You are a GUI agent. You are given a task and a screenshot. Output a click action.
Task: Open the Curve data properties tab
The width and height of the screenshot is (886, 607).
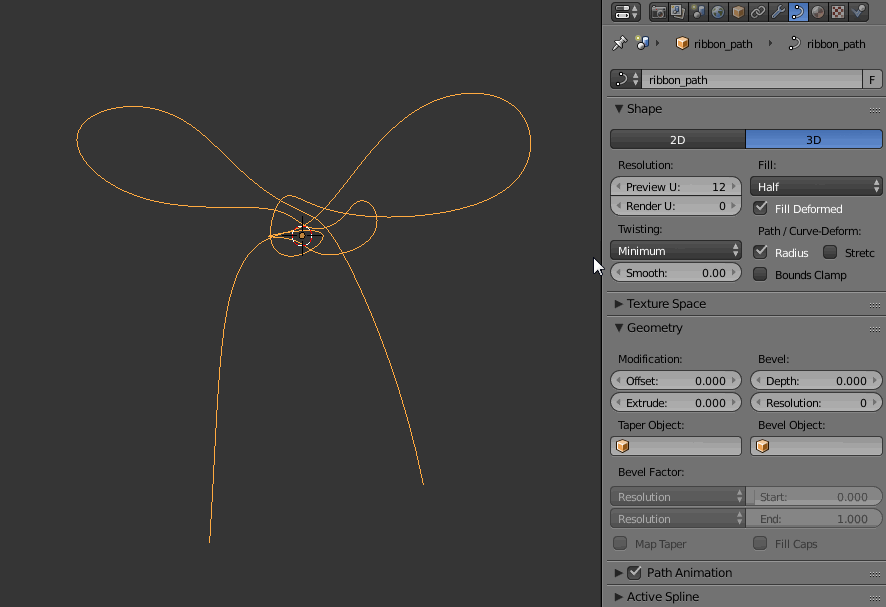pos(798,12)
